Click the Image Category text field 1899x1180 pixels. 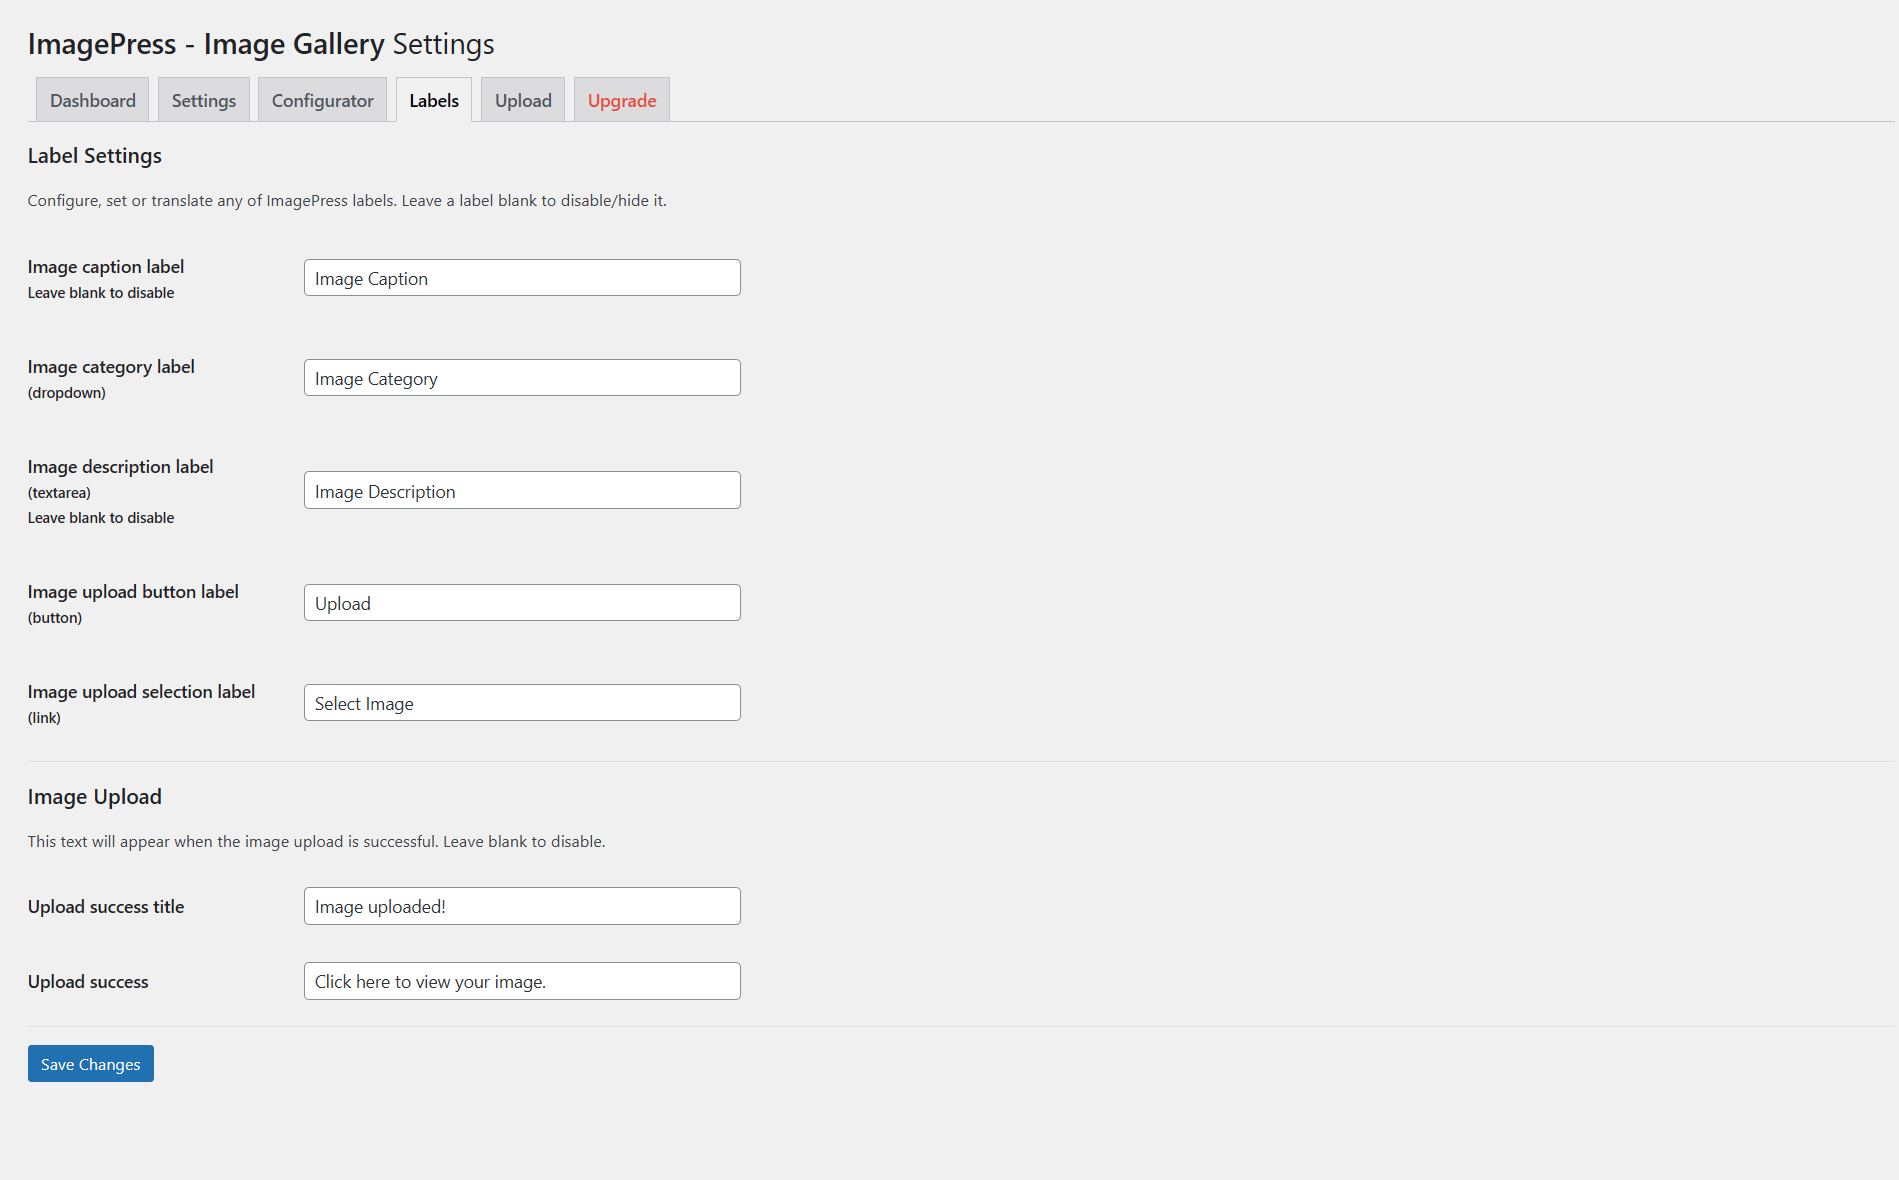(x=522, y=378)
